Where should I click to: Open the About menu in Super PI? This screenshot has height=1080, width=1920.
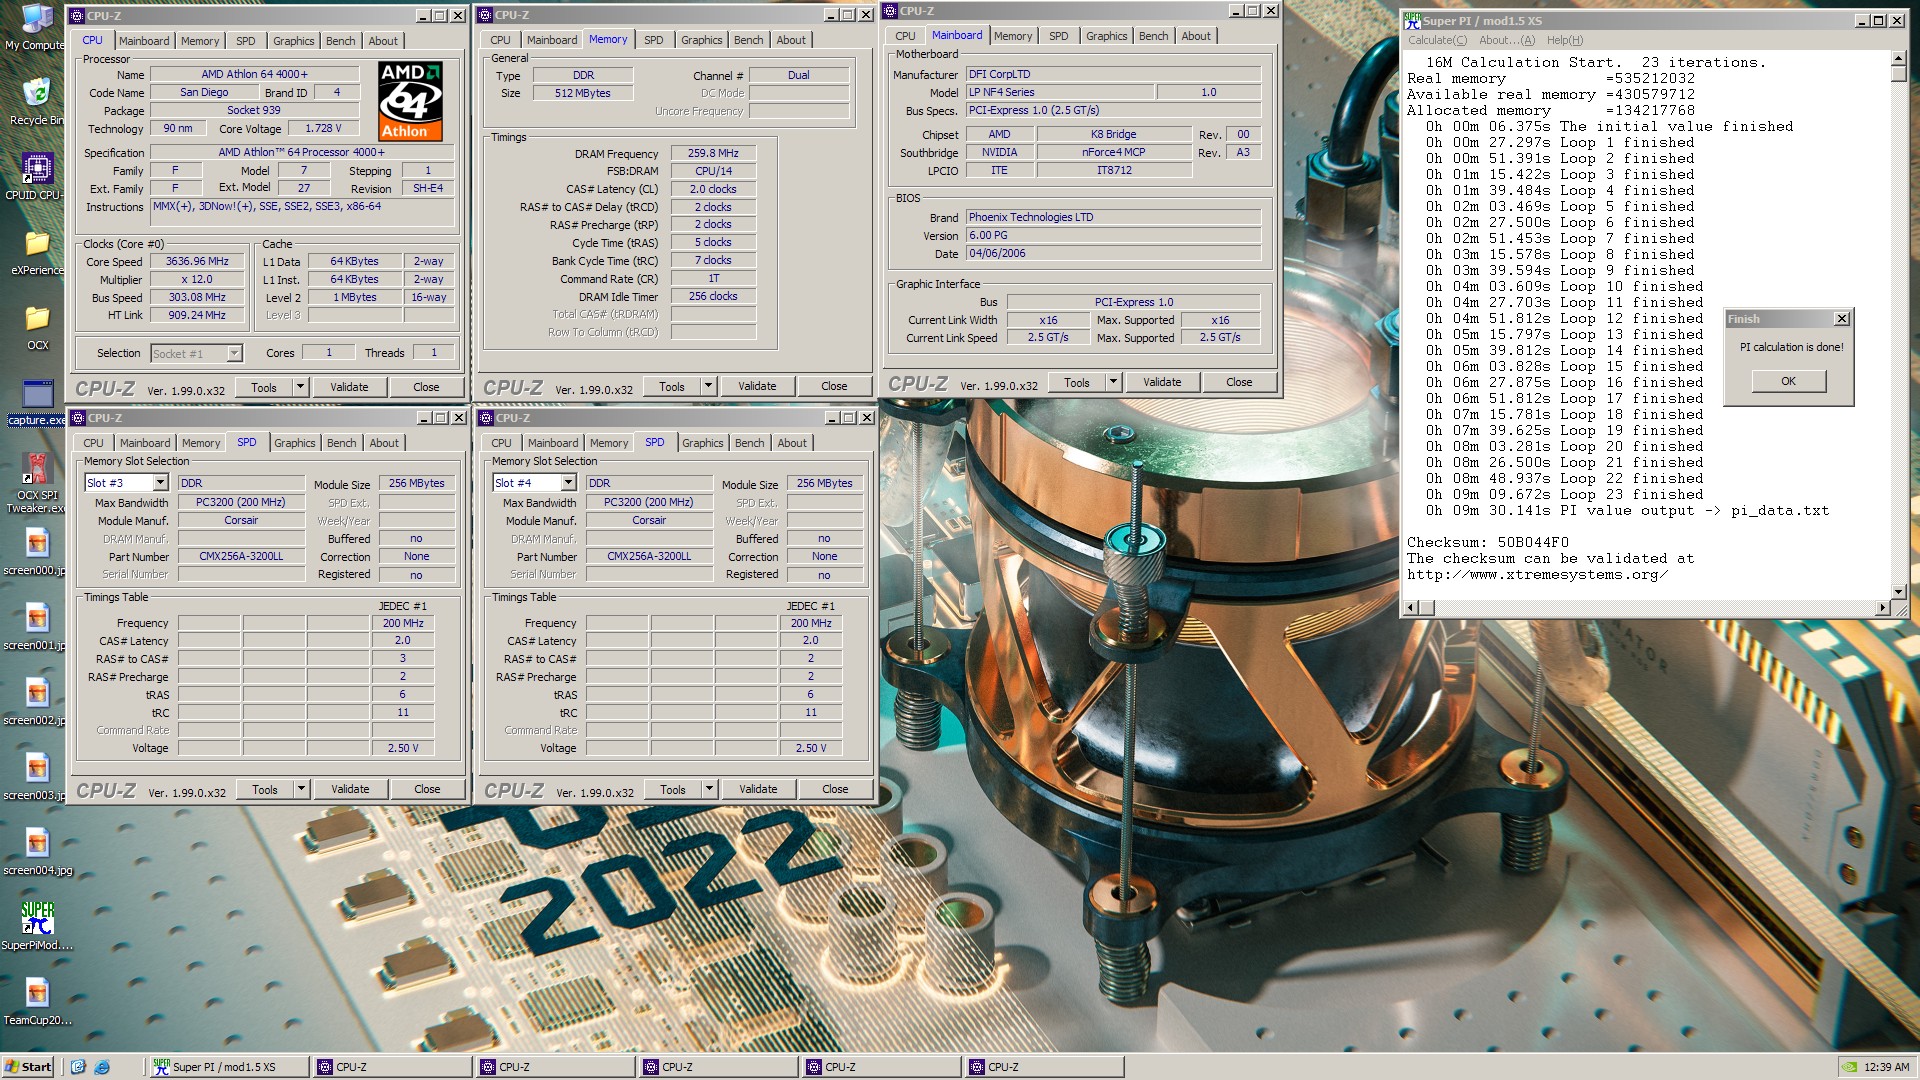coord(1506,40)
